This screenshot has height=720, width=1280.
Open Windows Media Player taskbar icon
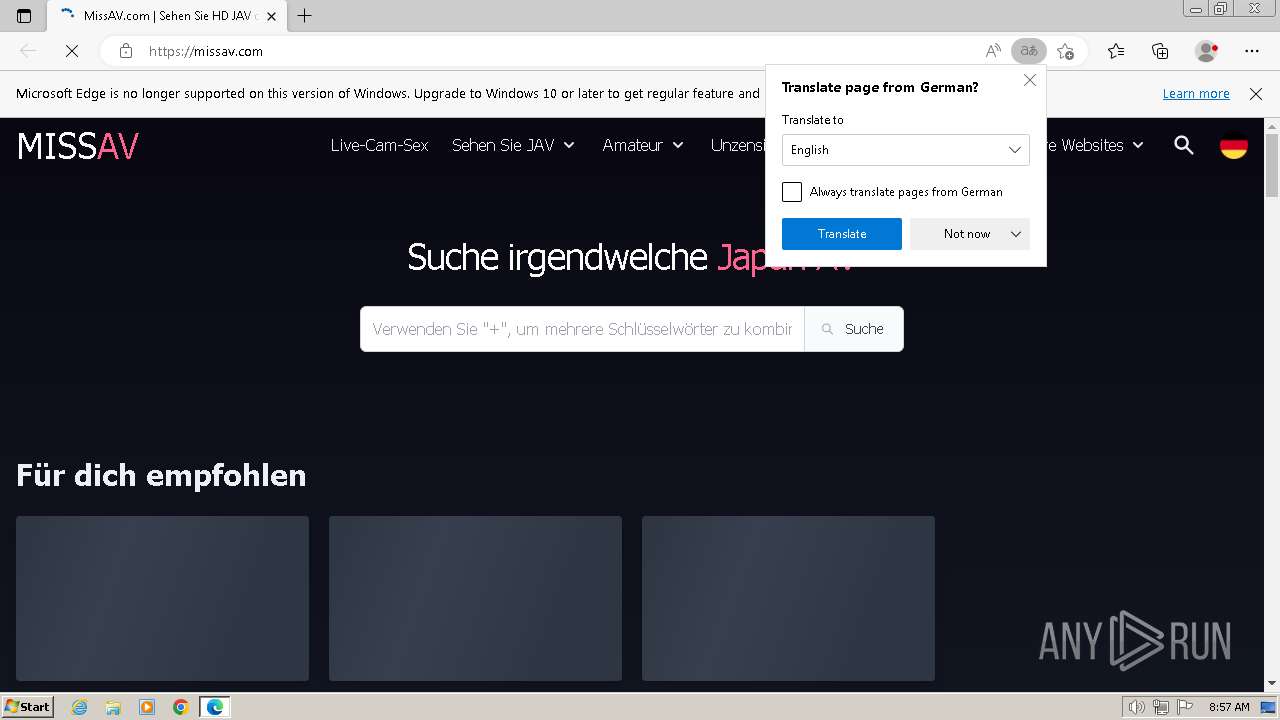(x=147, y=707)
